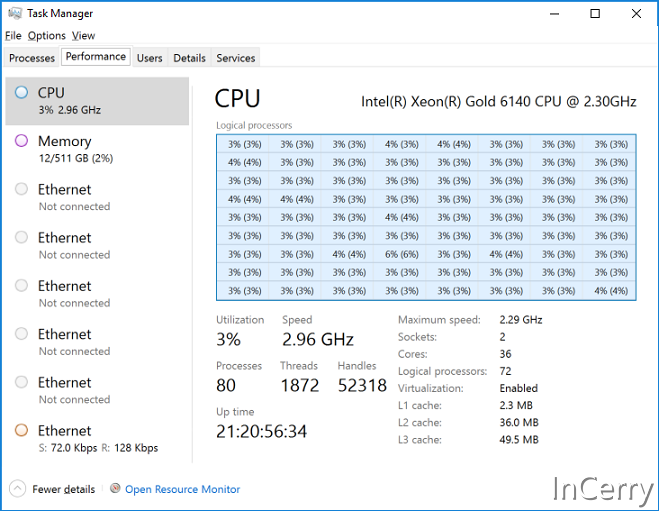Open the Options menu
Screen dimensions: 659x511
[x=46, y=36]
